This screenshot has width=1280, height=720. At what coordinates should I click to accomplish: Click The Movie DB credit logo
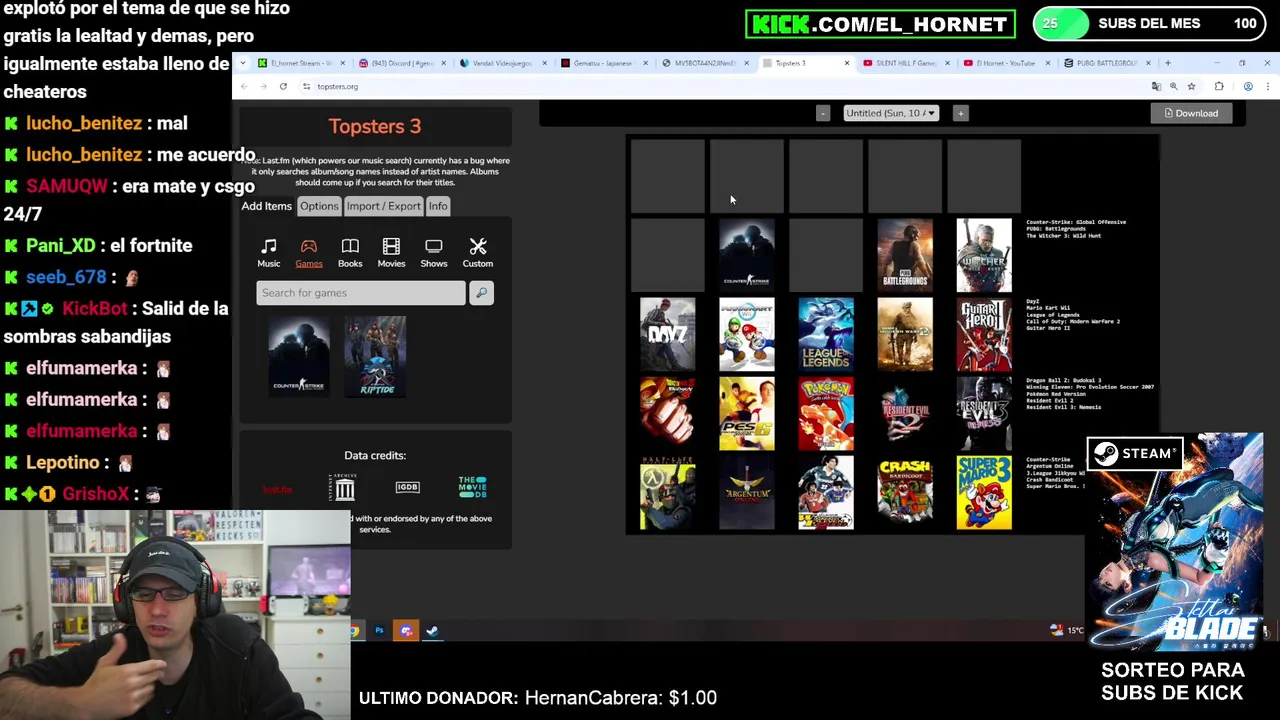[472, 487]
